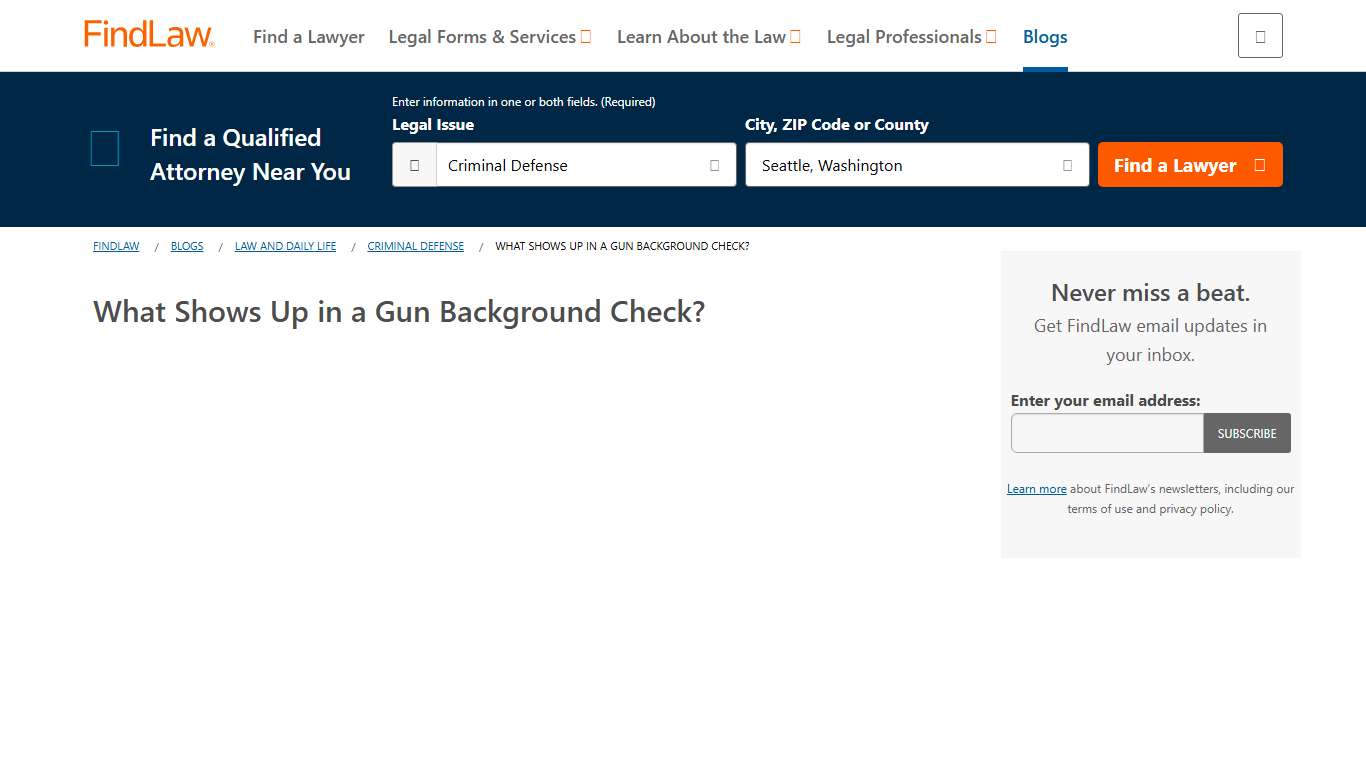Click the location icon in the city field
This screenshot has width=1366, height=768.
pyautogui.click(x=1066, y=165)
